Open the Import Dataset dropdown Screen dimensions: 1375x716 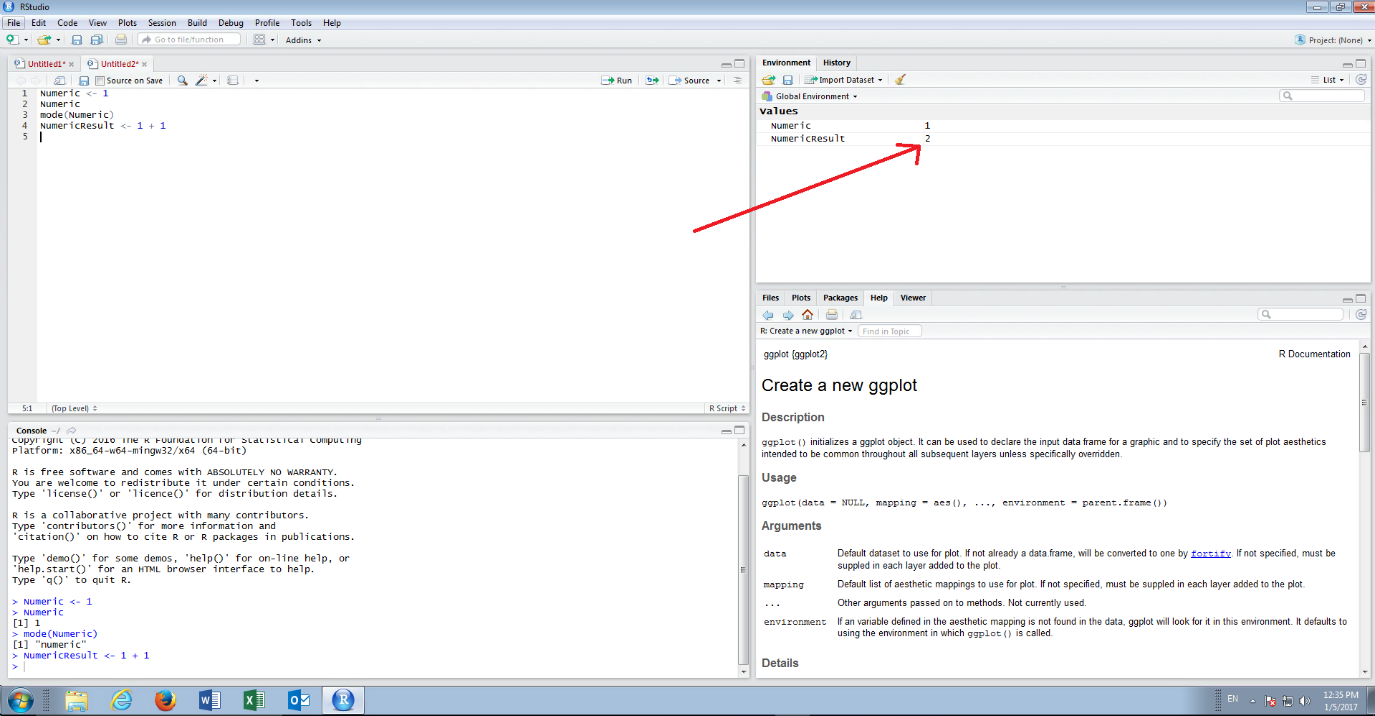point(844,80)
